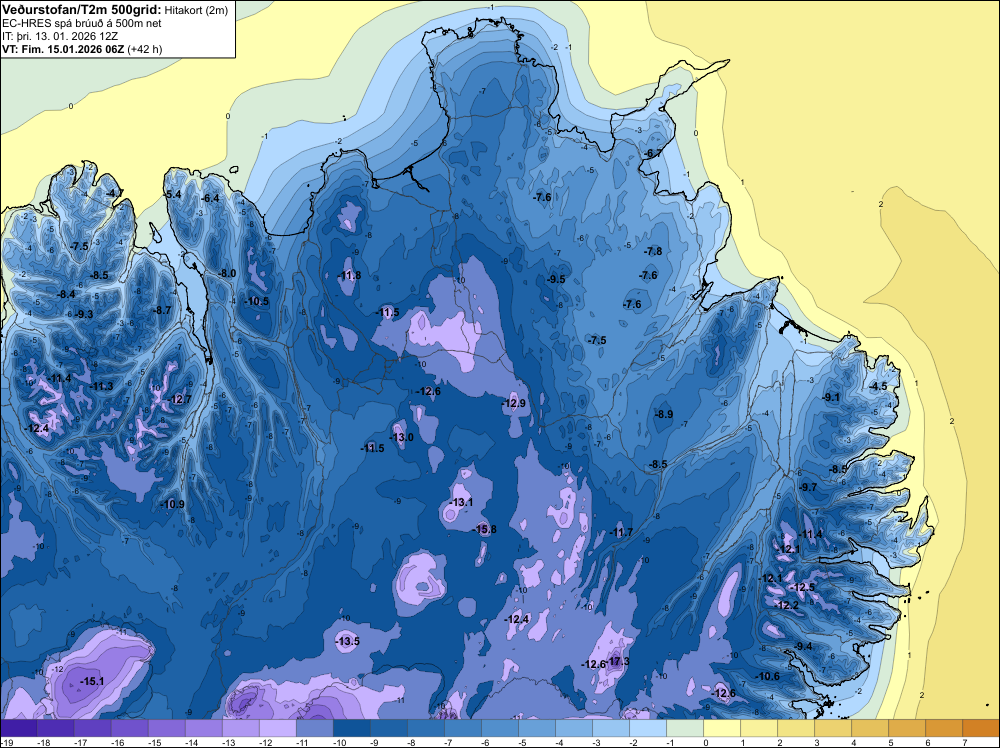Click the -11.7 temperature value
The height and width of the screenshot is (748, 1000).
pyautogui.click(x=621, y=532)
